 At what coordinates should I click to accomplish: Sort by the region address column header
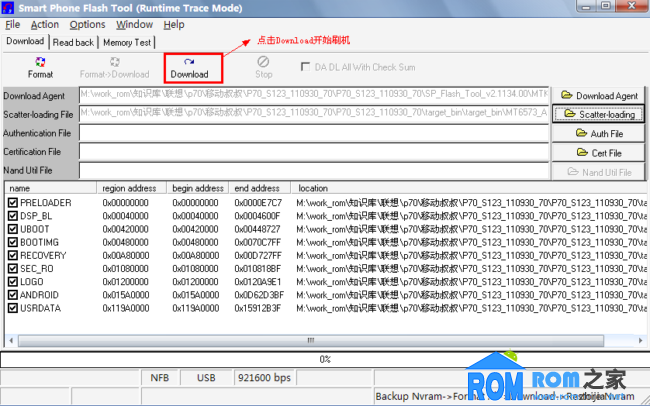tap(132, 188)
